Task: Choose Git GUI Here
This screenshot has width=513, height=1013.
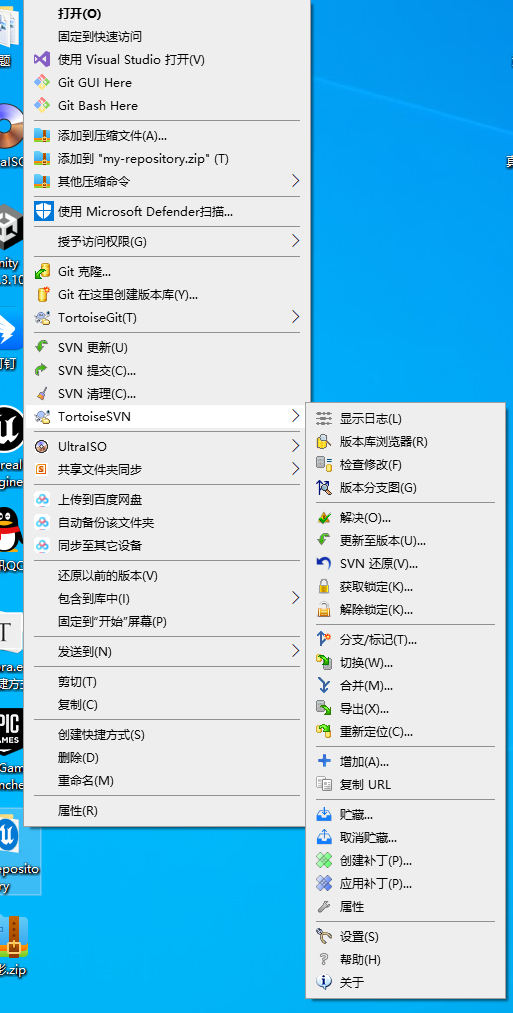Action: coord(167,83)
